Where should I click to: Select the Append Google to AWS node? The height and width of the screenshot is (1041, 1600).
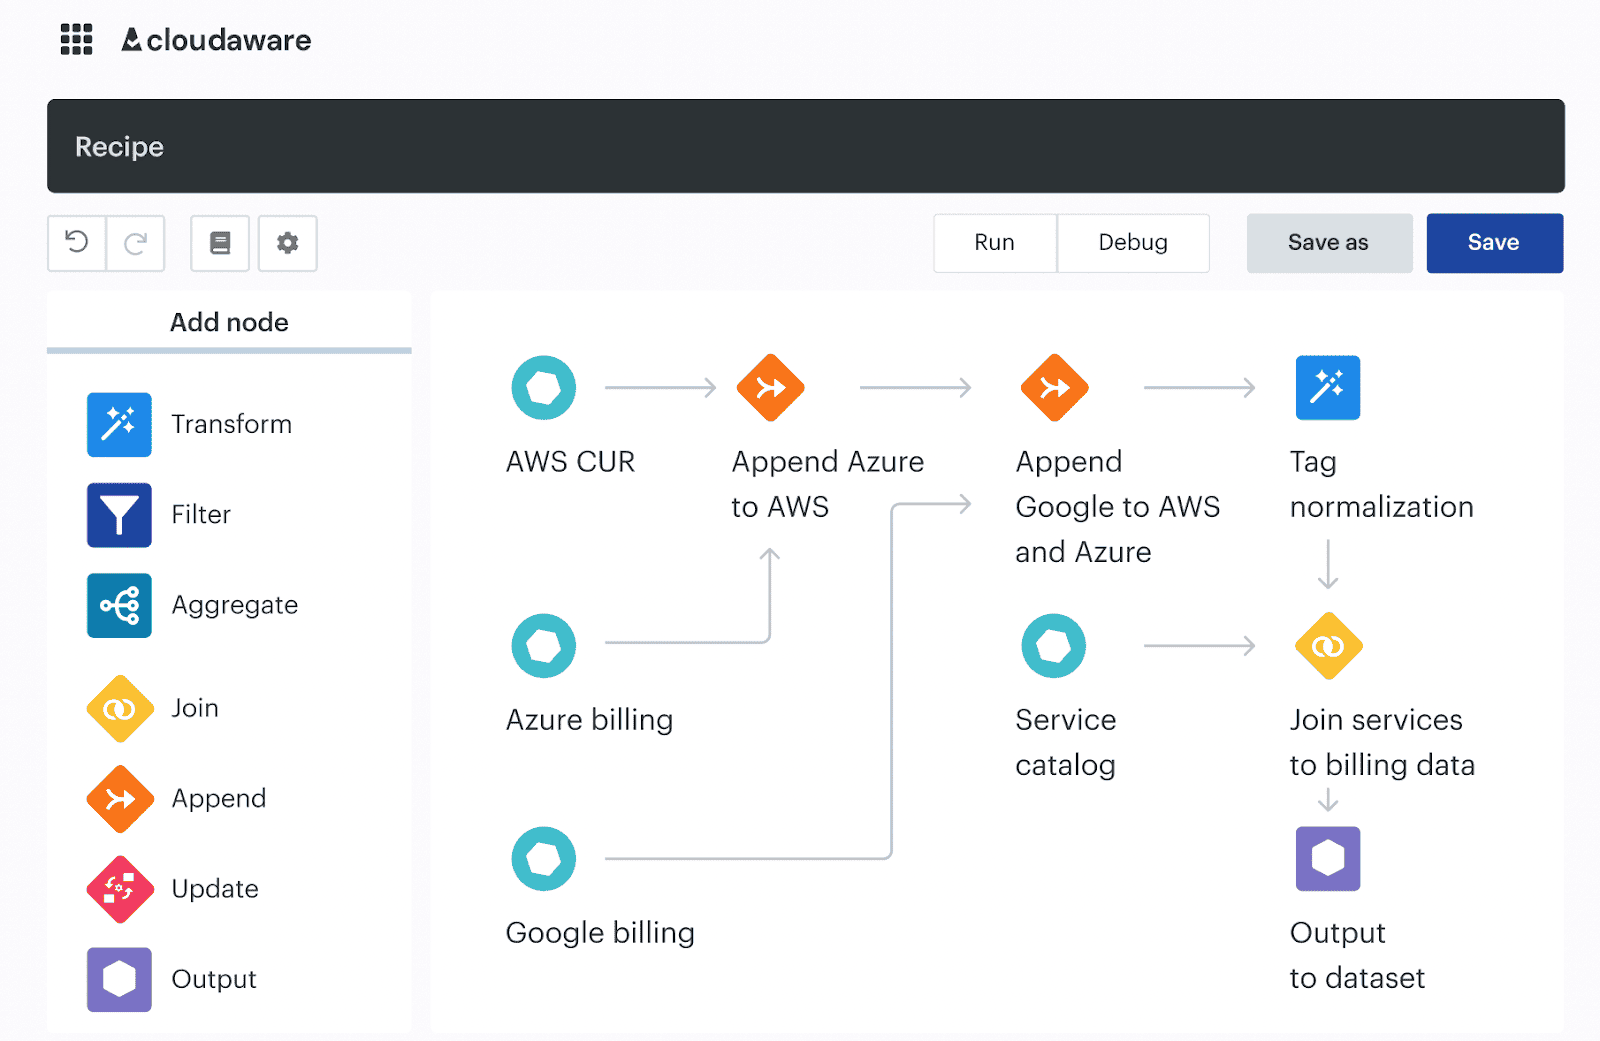point(1055,388)
